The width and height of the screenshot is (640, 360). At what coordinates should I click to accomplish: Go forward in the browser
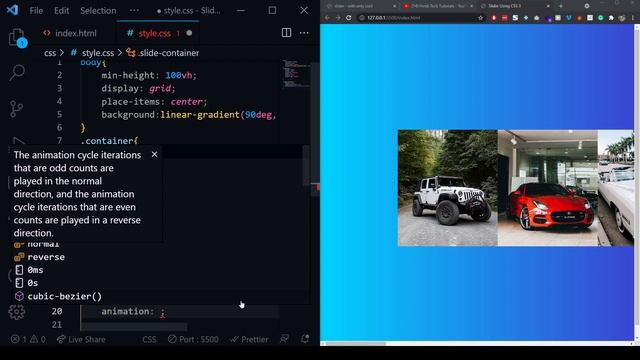[x=338, y=18]
